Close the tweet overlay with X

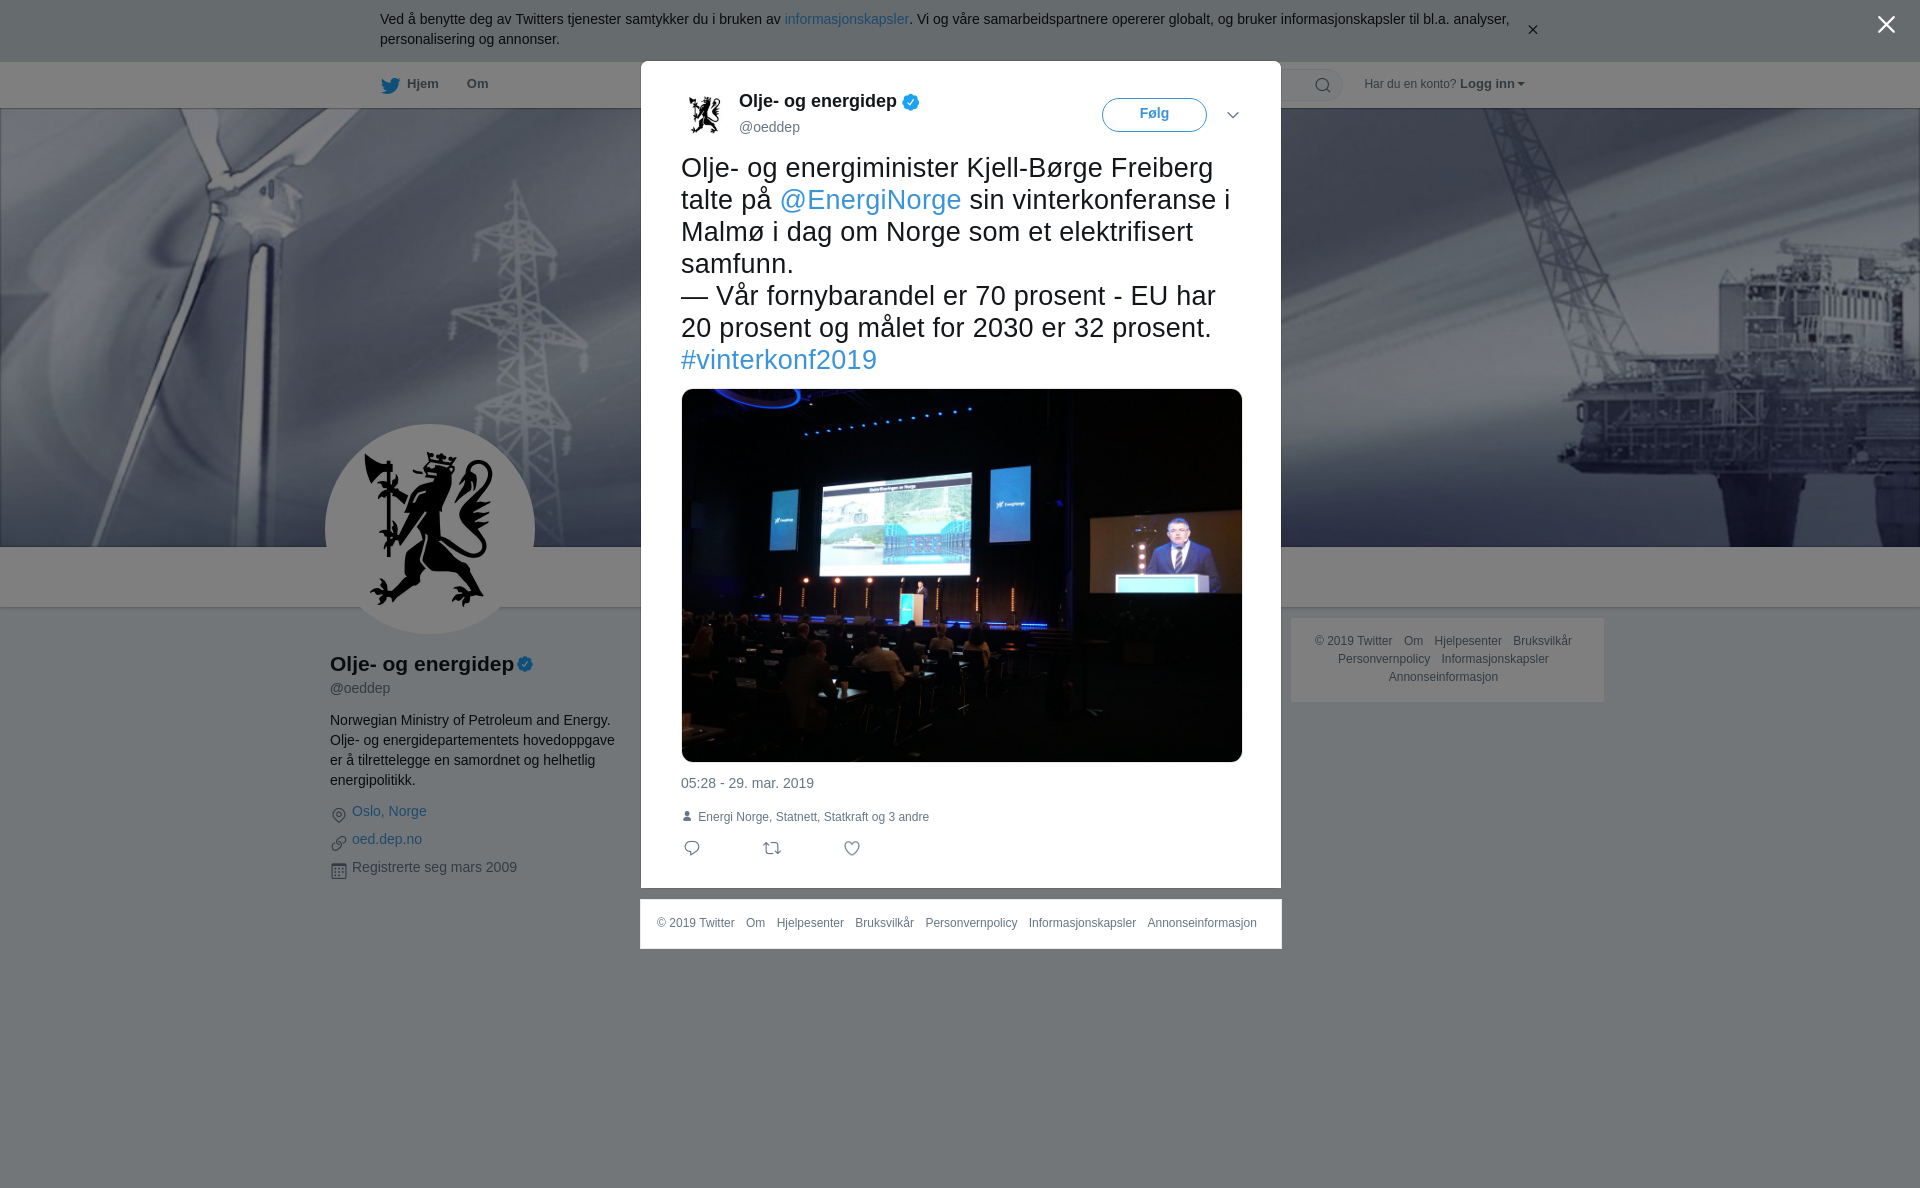point(1886,25)
